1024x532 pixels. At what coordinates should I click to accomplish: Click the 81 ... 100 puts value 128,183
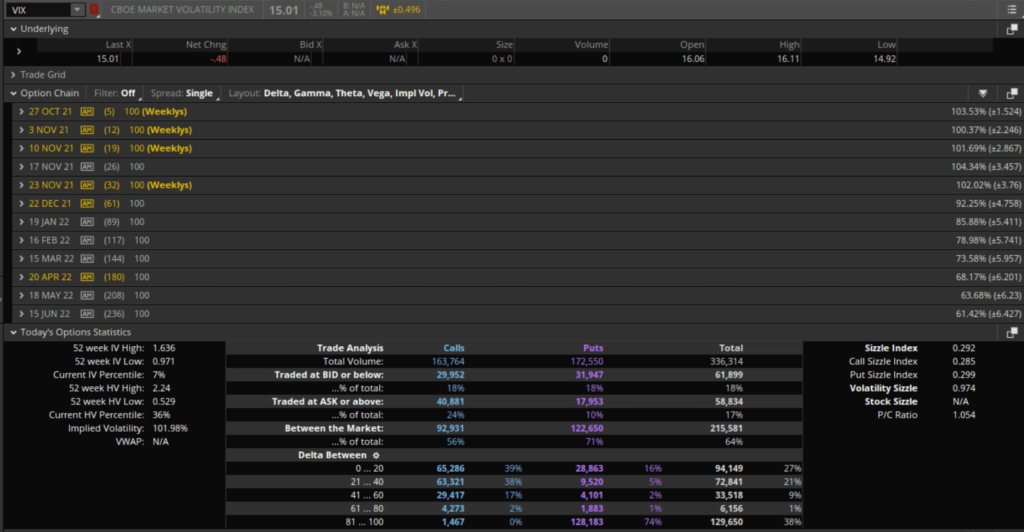tap(586, 522)
